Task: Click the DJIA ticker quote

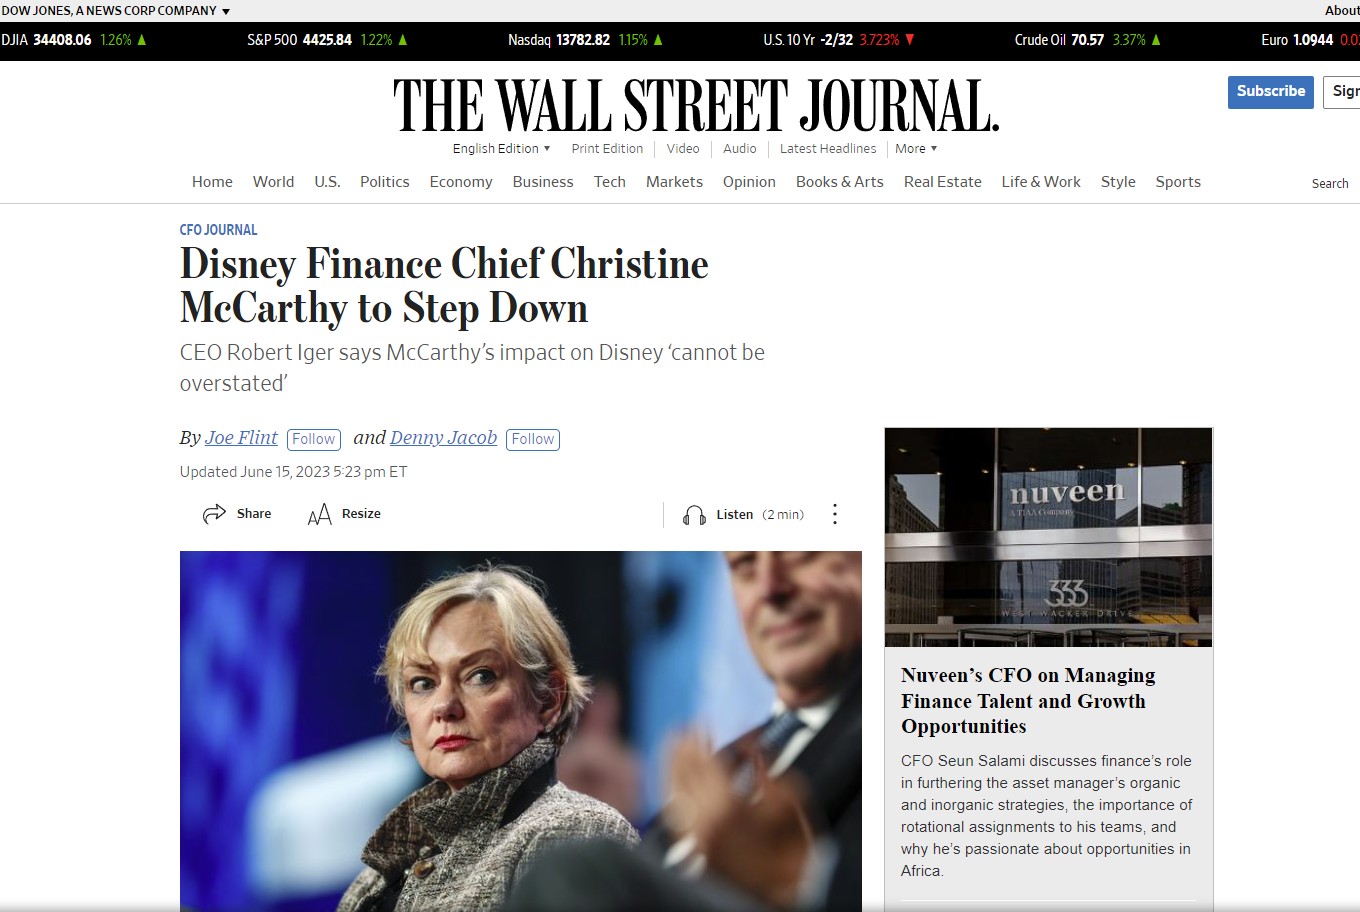Action: coord(74,40)
